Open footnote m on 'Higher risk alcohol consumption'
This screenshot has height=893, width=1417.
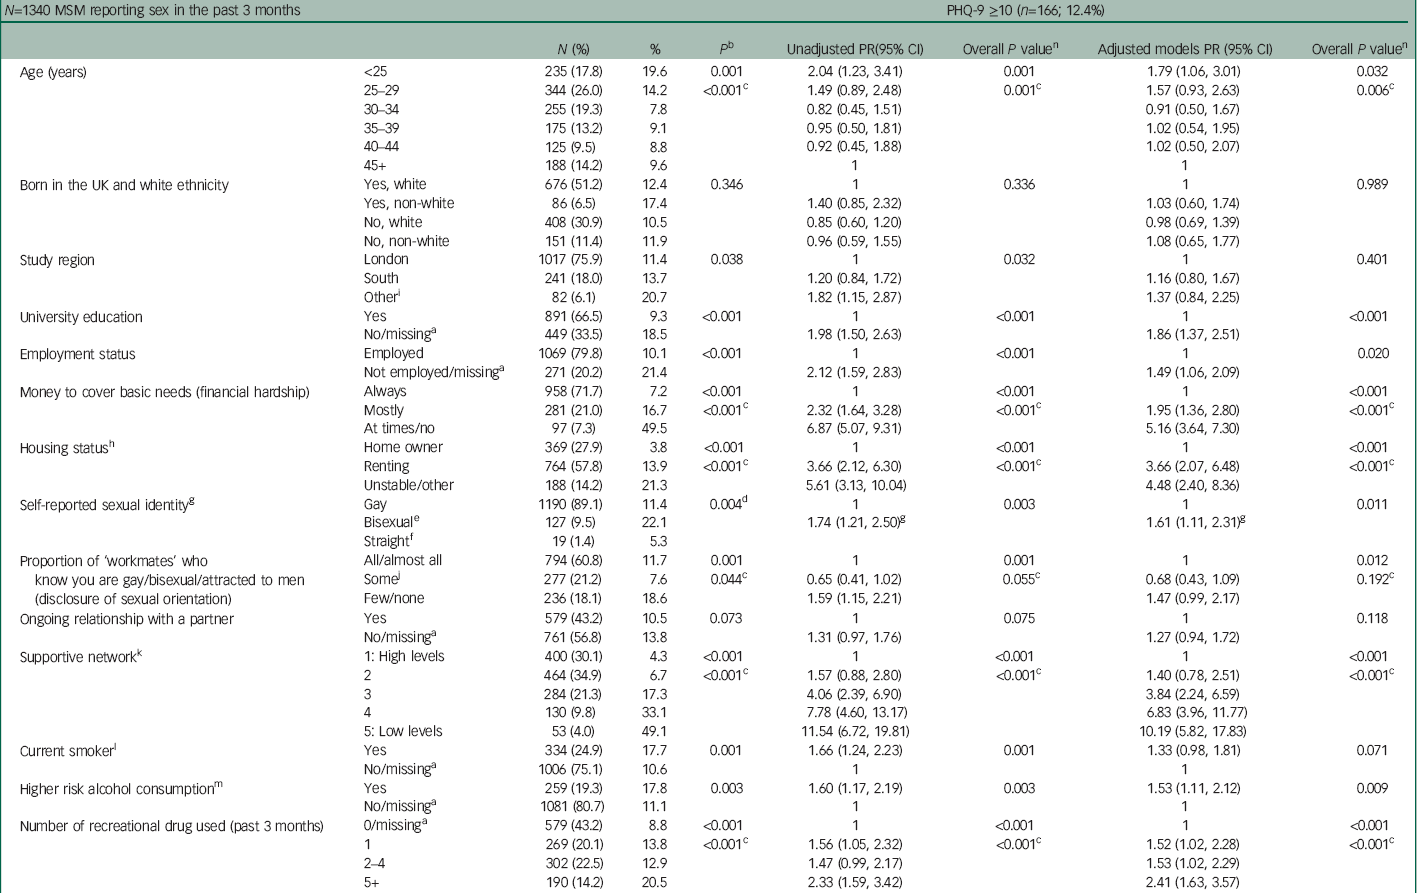coord(217,784)
